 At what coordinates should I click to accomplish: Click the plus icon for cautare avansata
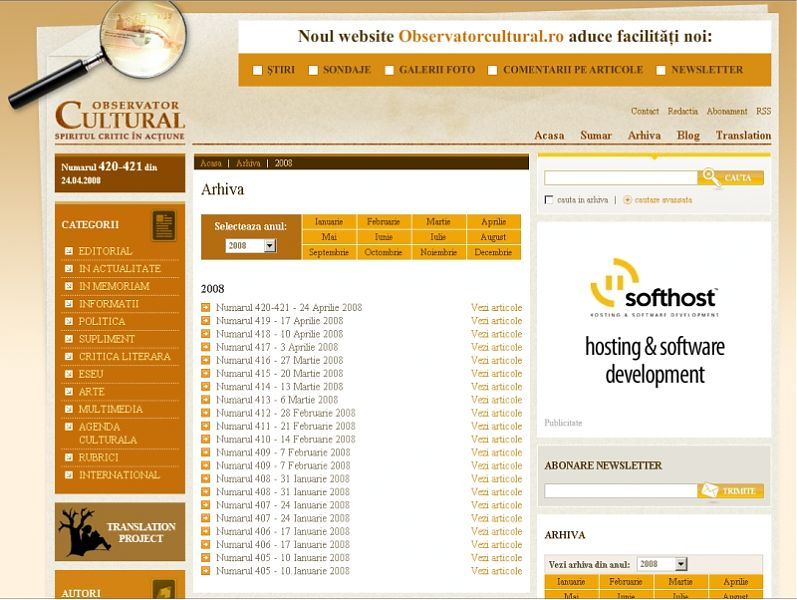coord(627,200)
